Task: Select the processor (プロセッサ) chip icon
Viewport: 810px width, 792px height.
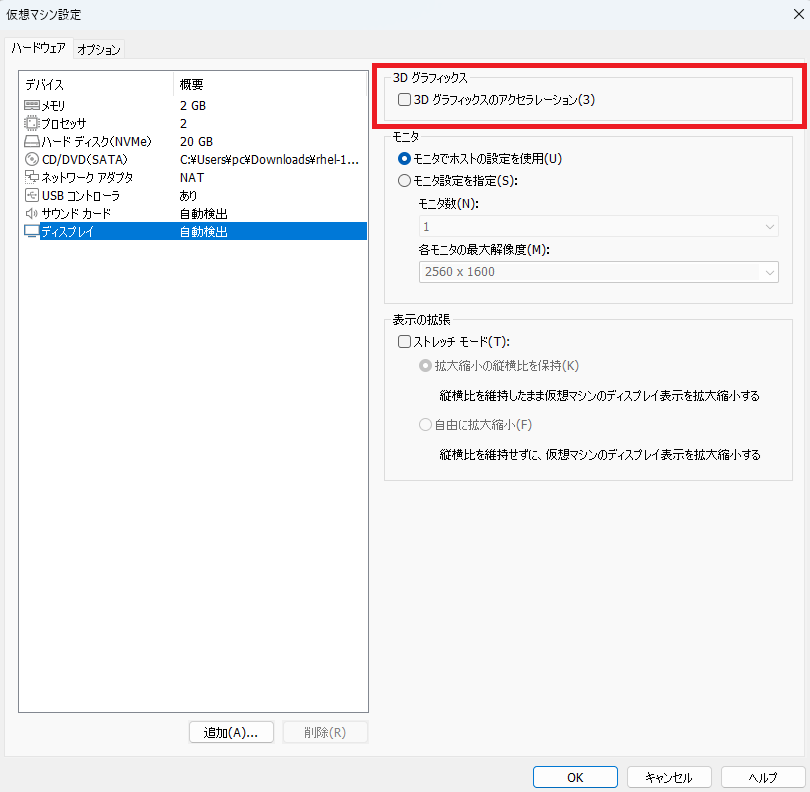Action: 31,123
